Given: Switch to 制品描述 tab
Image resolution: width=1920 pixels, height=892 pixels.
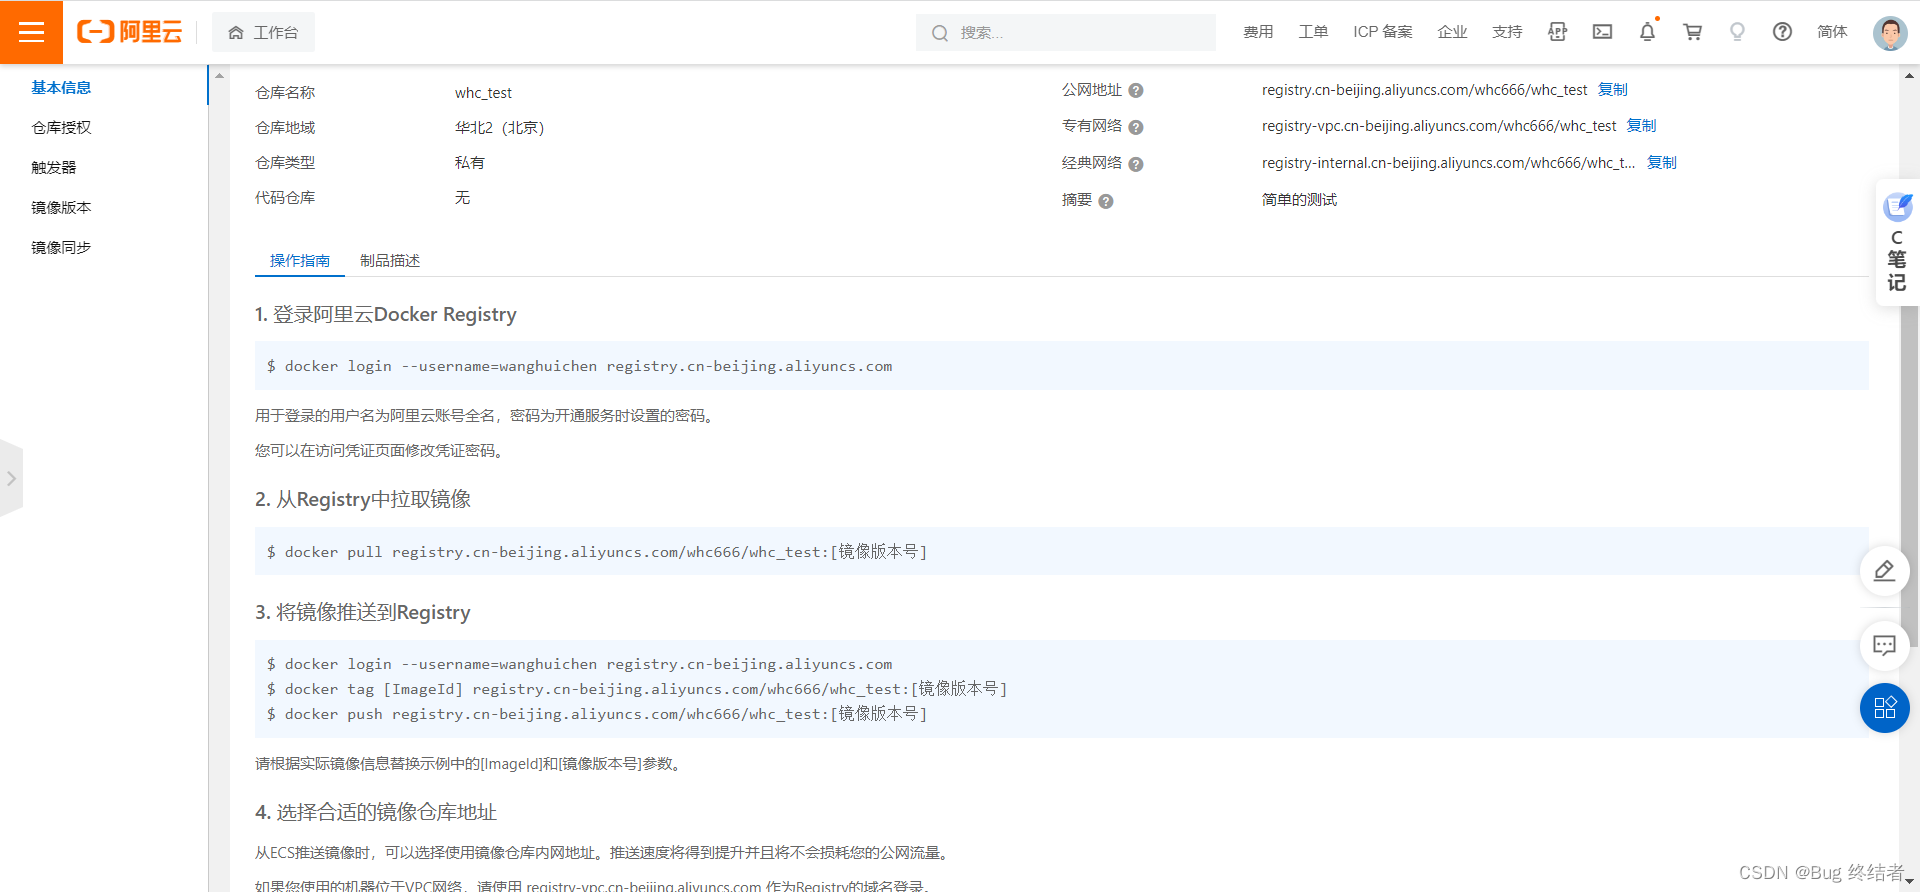Looking at the screenshot, I should [x=390, y=261].
